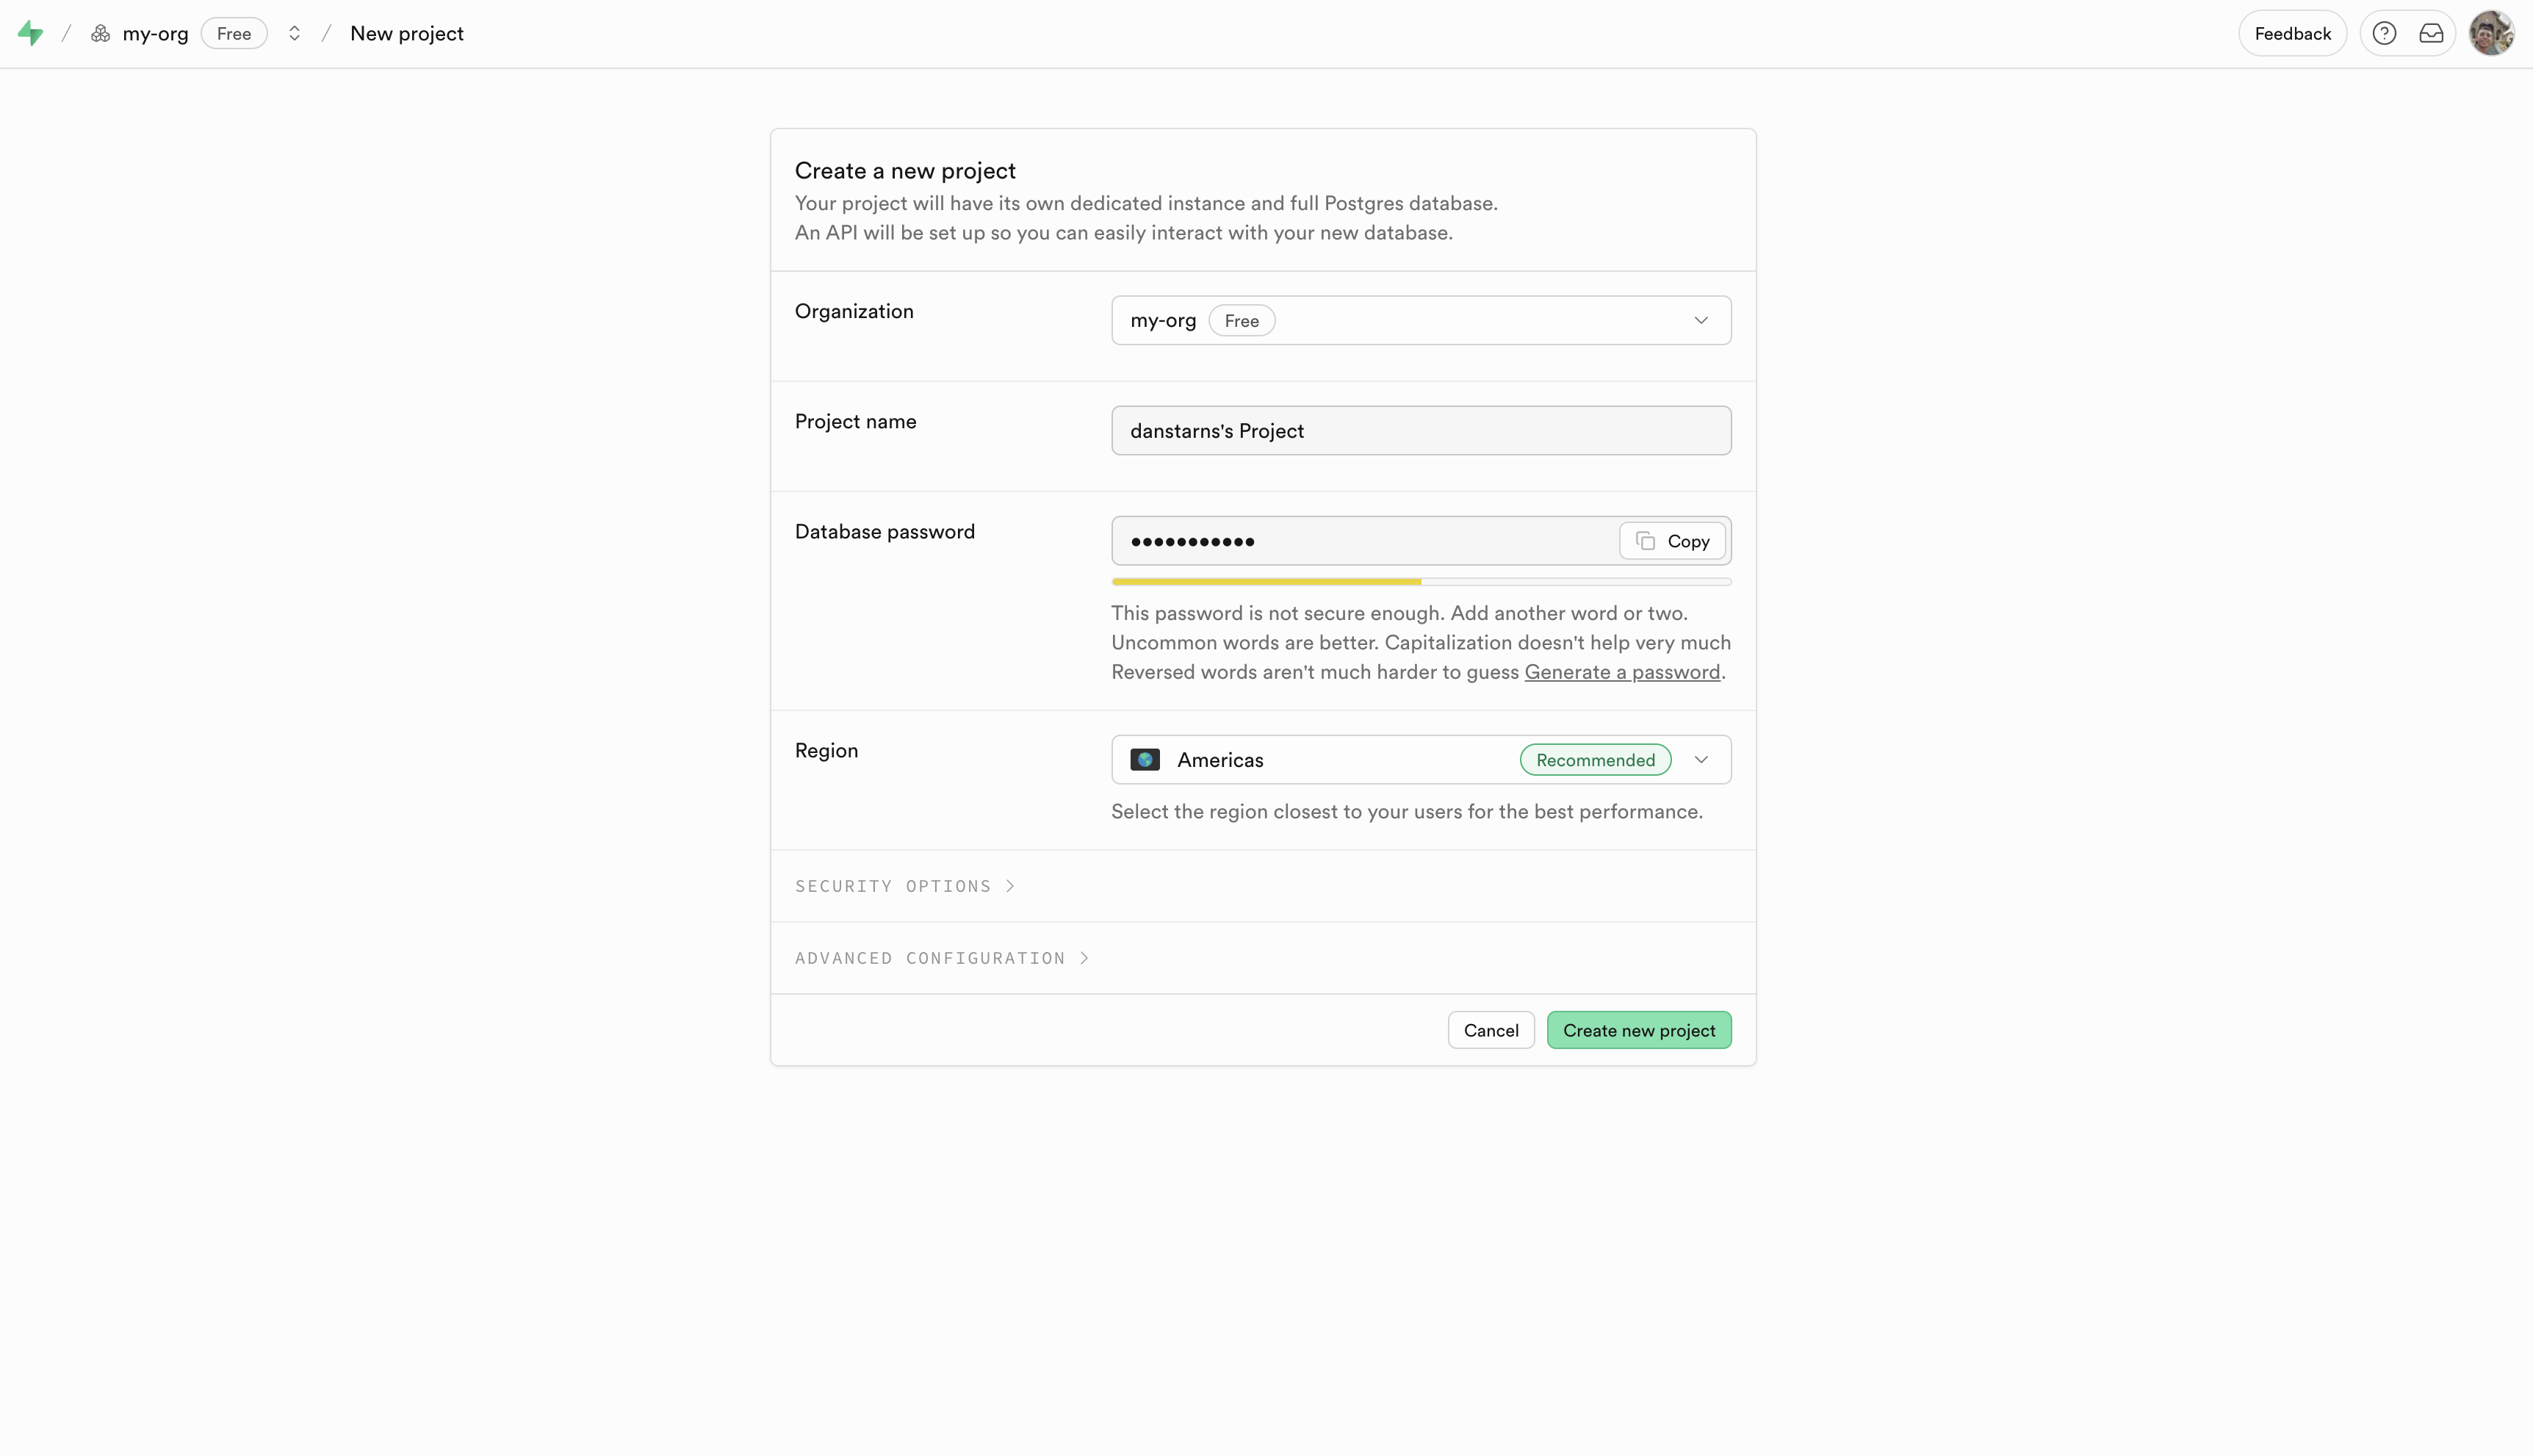The image size is (2533, 1456).
Task: Click the my-org breadcrumb link
Action: point(156,33)
